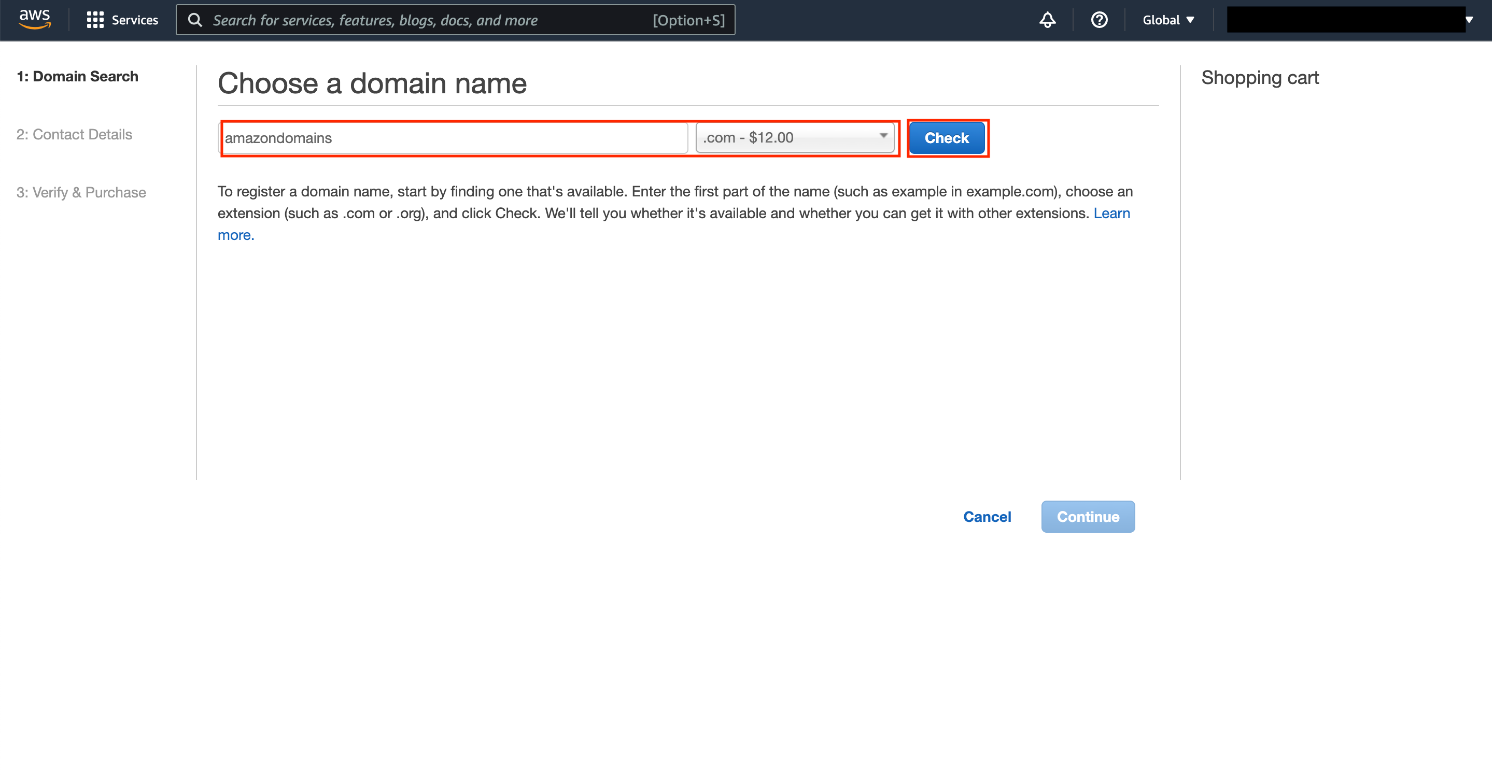Viewport: 1492px width, 777px height.
Task: Click the Shopping cart heading
Action: click(1260, 78)
